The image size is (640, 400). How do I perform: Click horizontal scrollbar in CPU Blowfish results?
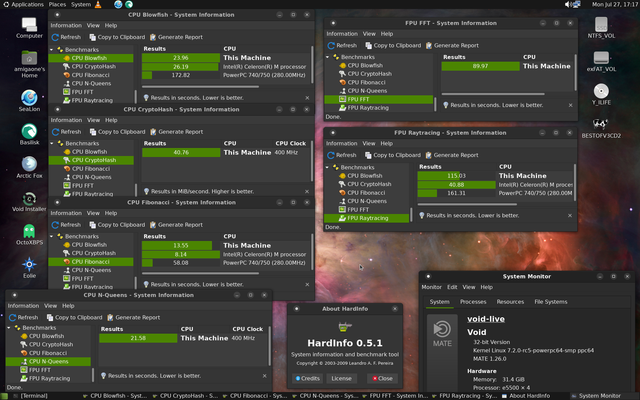tap(200, 87)
